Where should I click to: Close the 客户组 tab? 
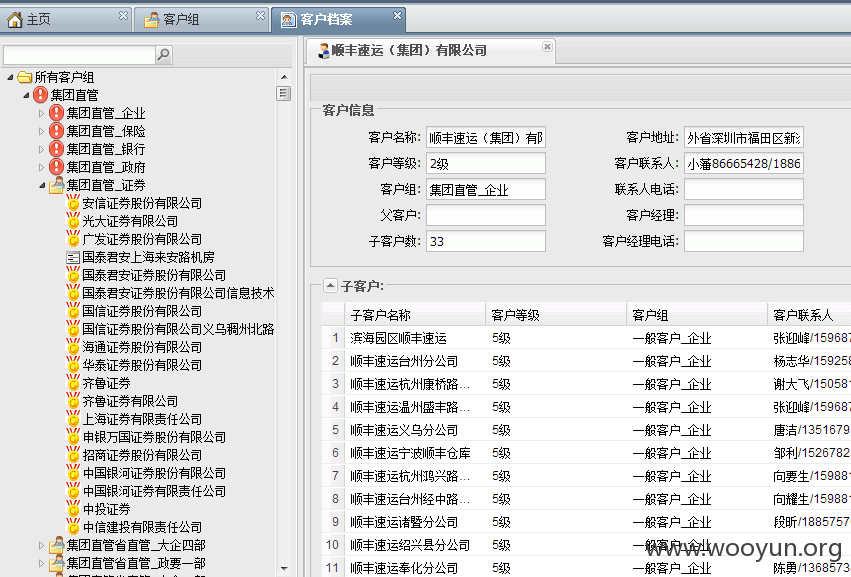click(x=261, y=15)
